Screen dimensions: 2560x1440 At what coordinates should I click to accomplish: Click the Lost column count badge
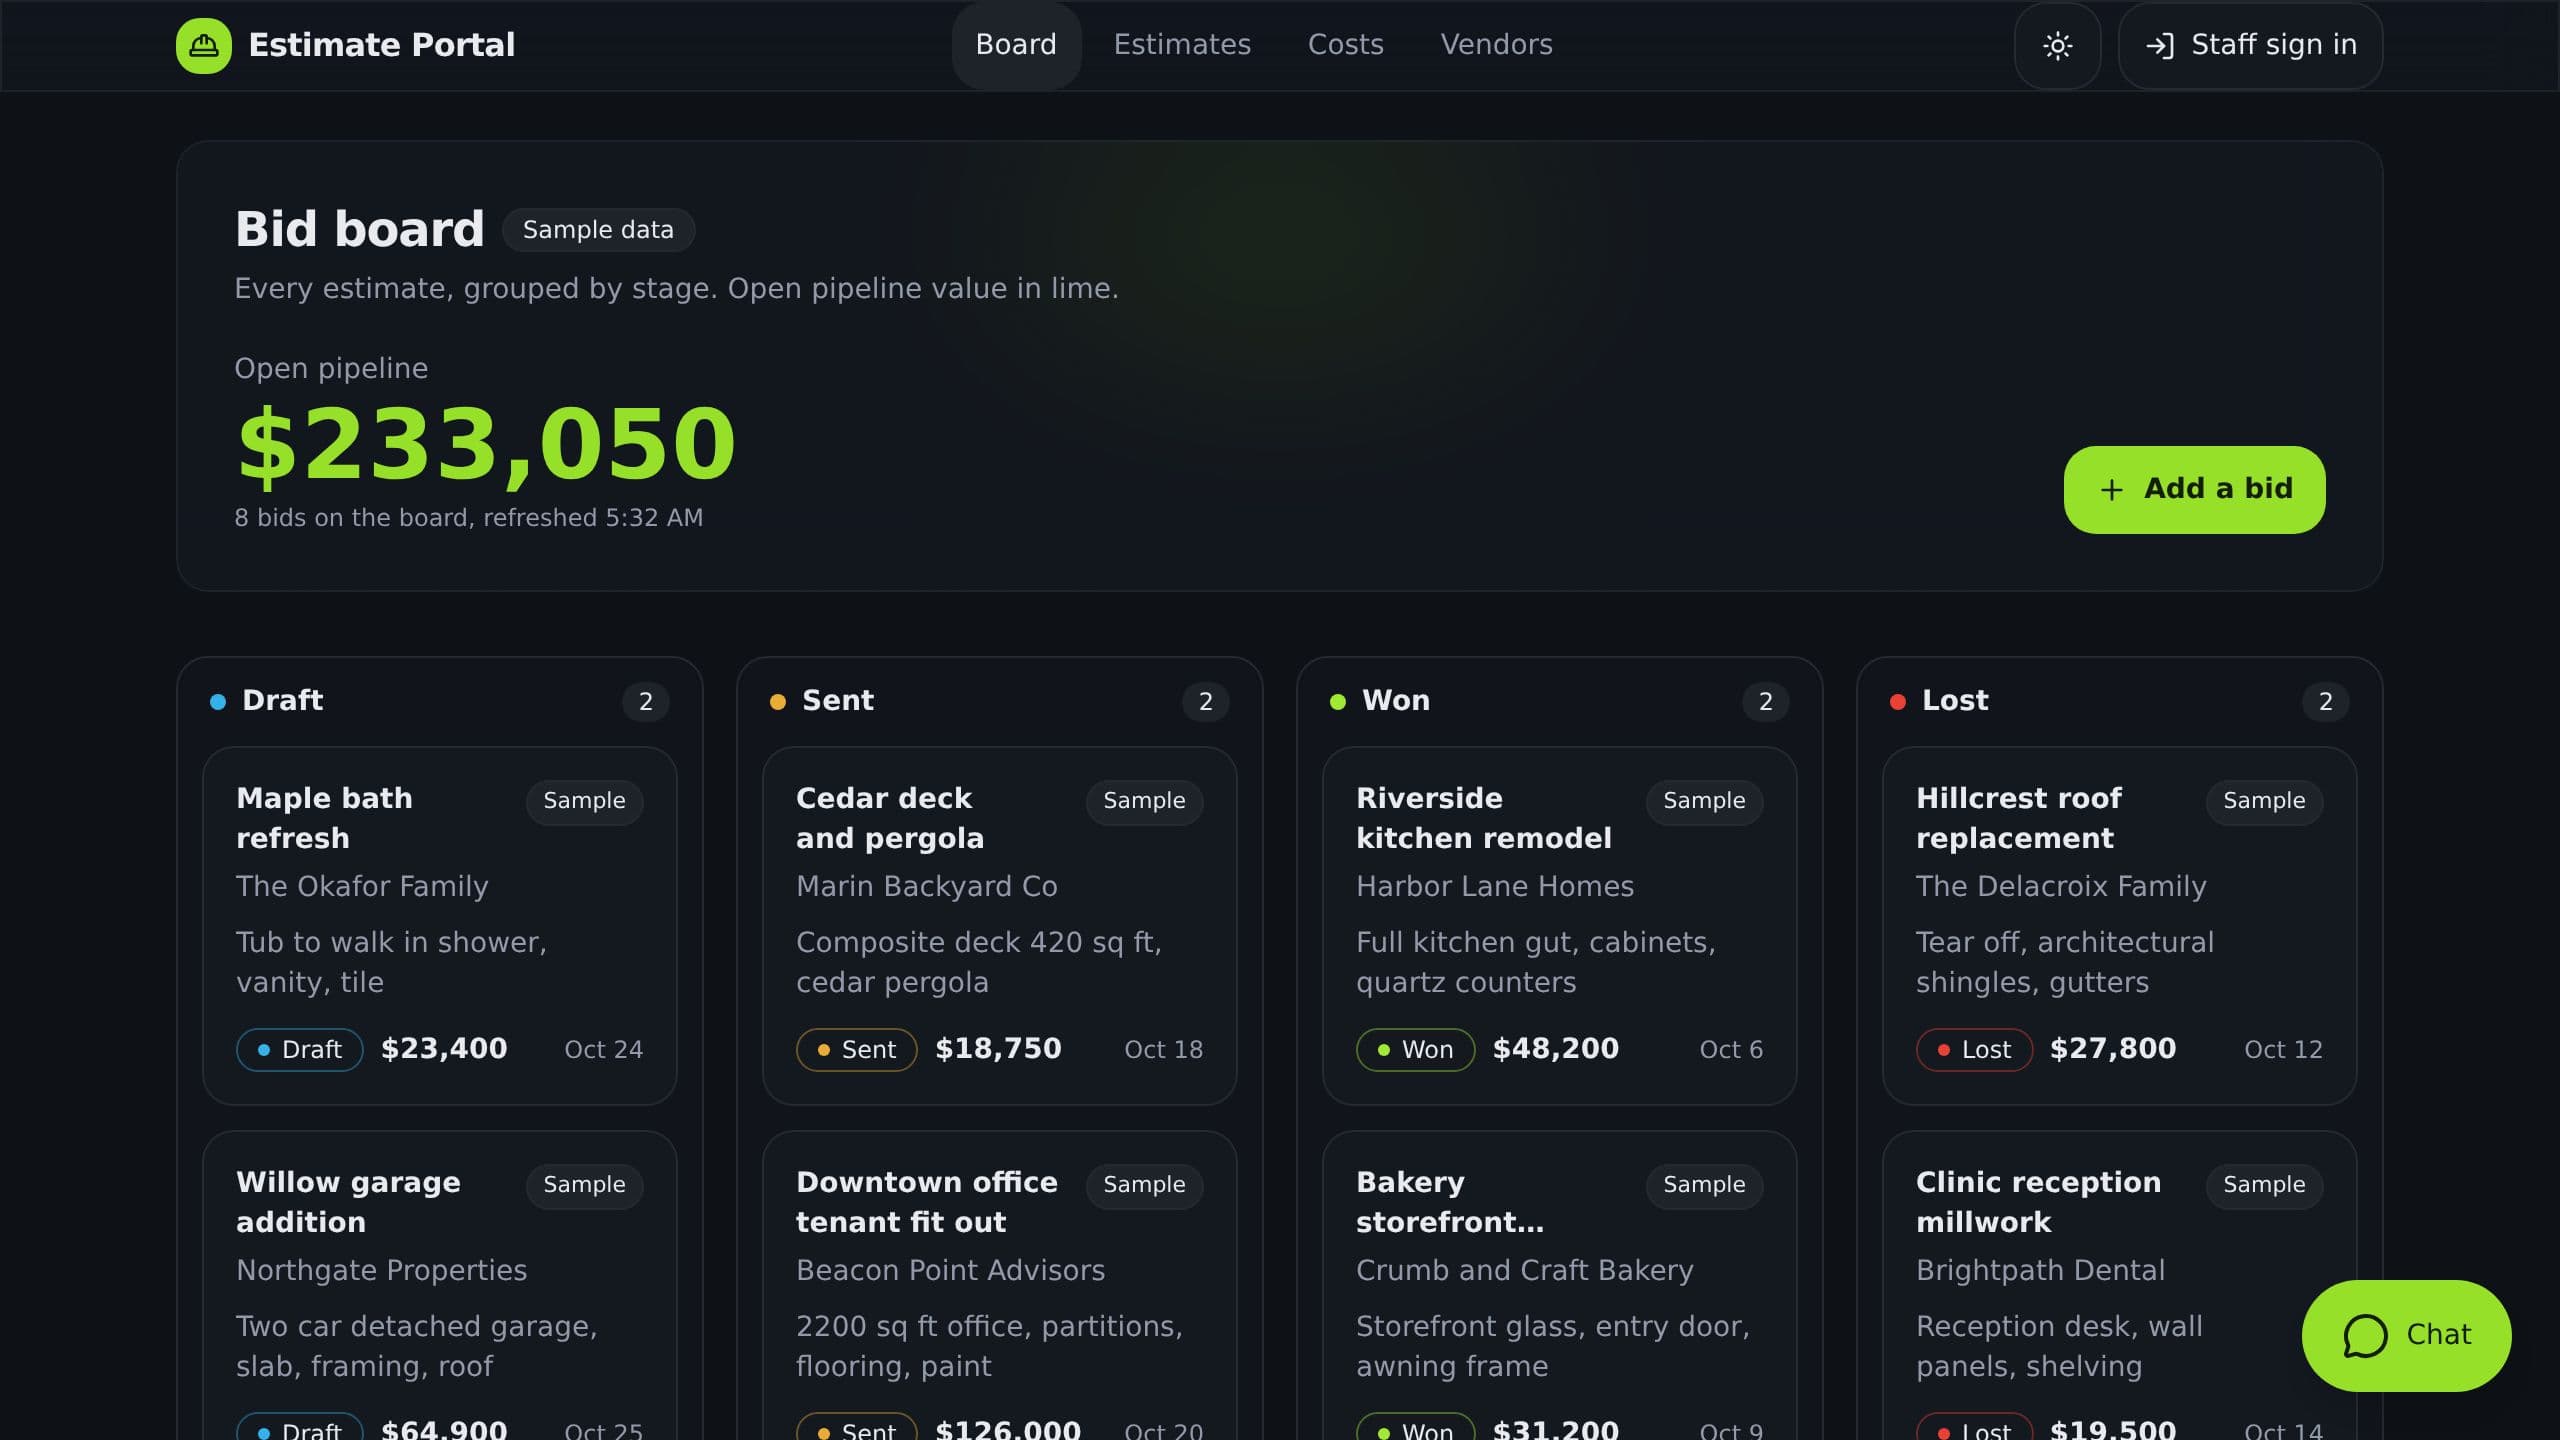pos(2326,702)
